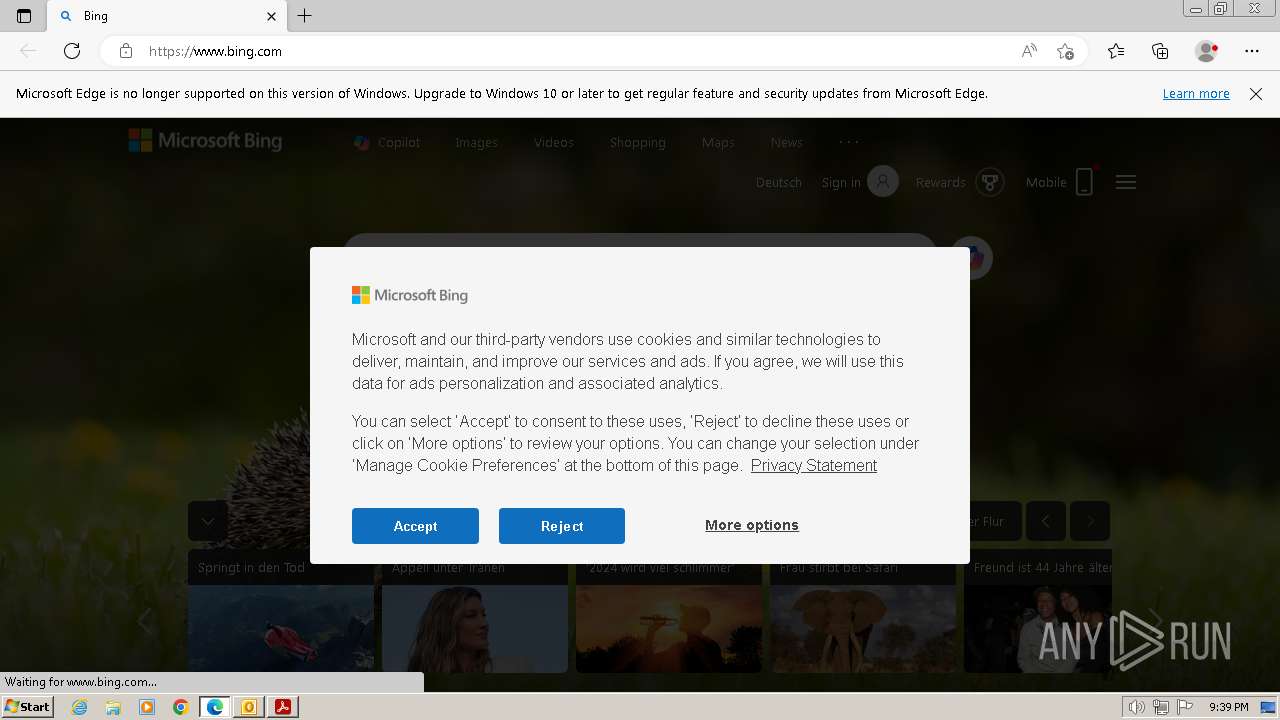Open File Explorer from taskbar
1280x720 pixels.
pos(113,707)
